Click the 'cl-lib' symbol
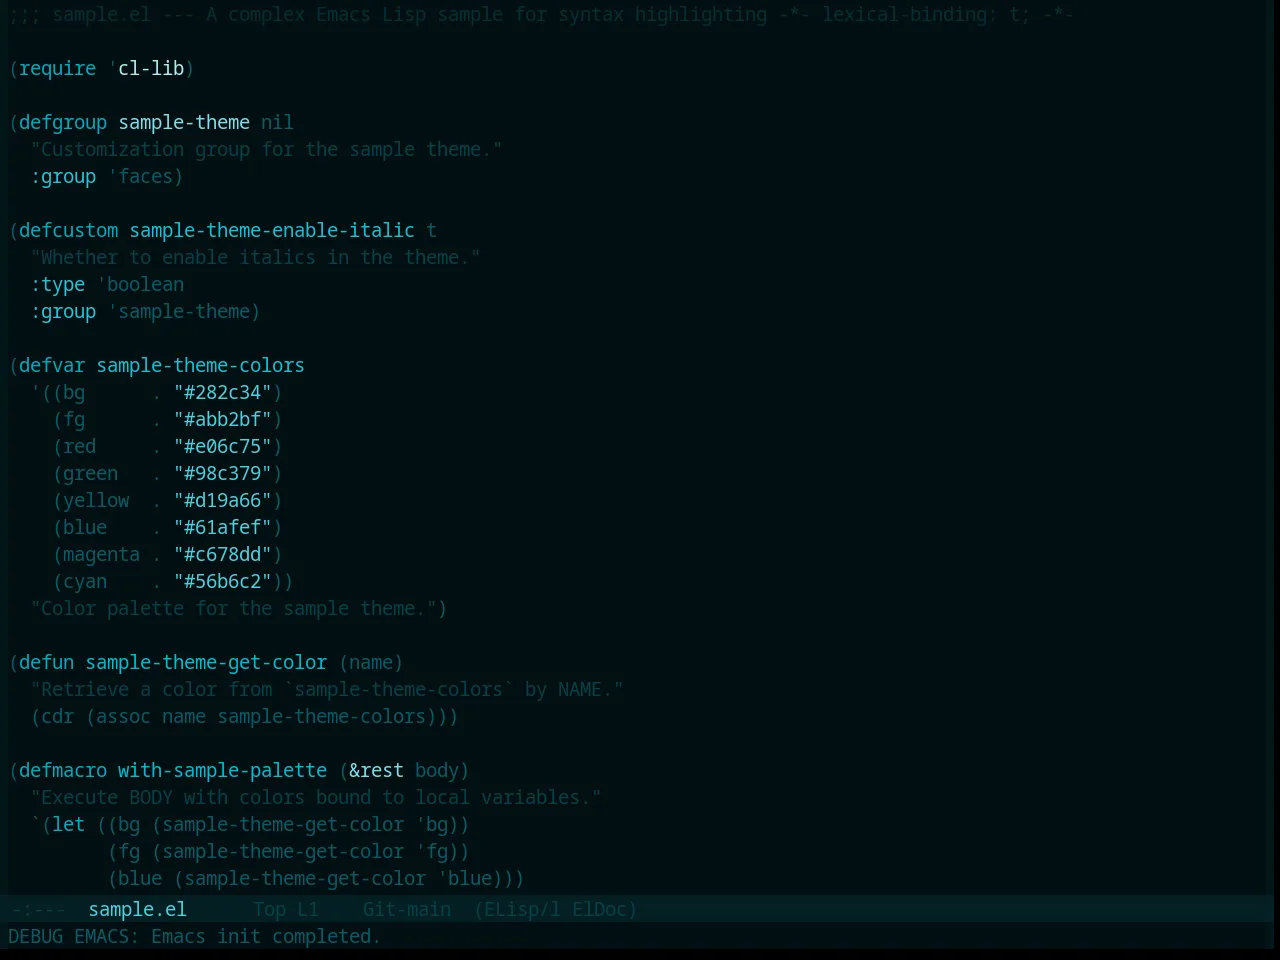Screen dimensions: 1280x960 click(x=151, y=68)
